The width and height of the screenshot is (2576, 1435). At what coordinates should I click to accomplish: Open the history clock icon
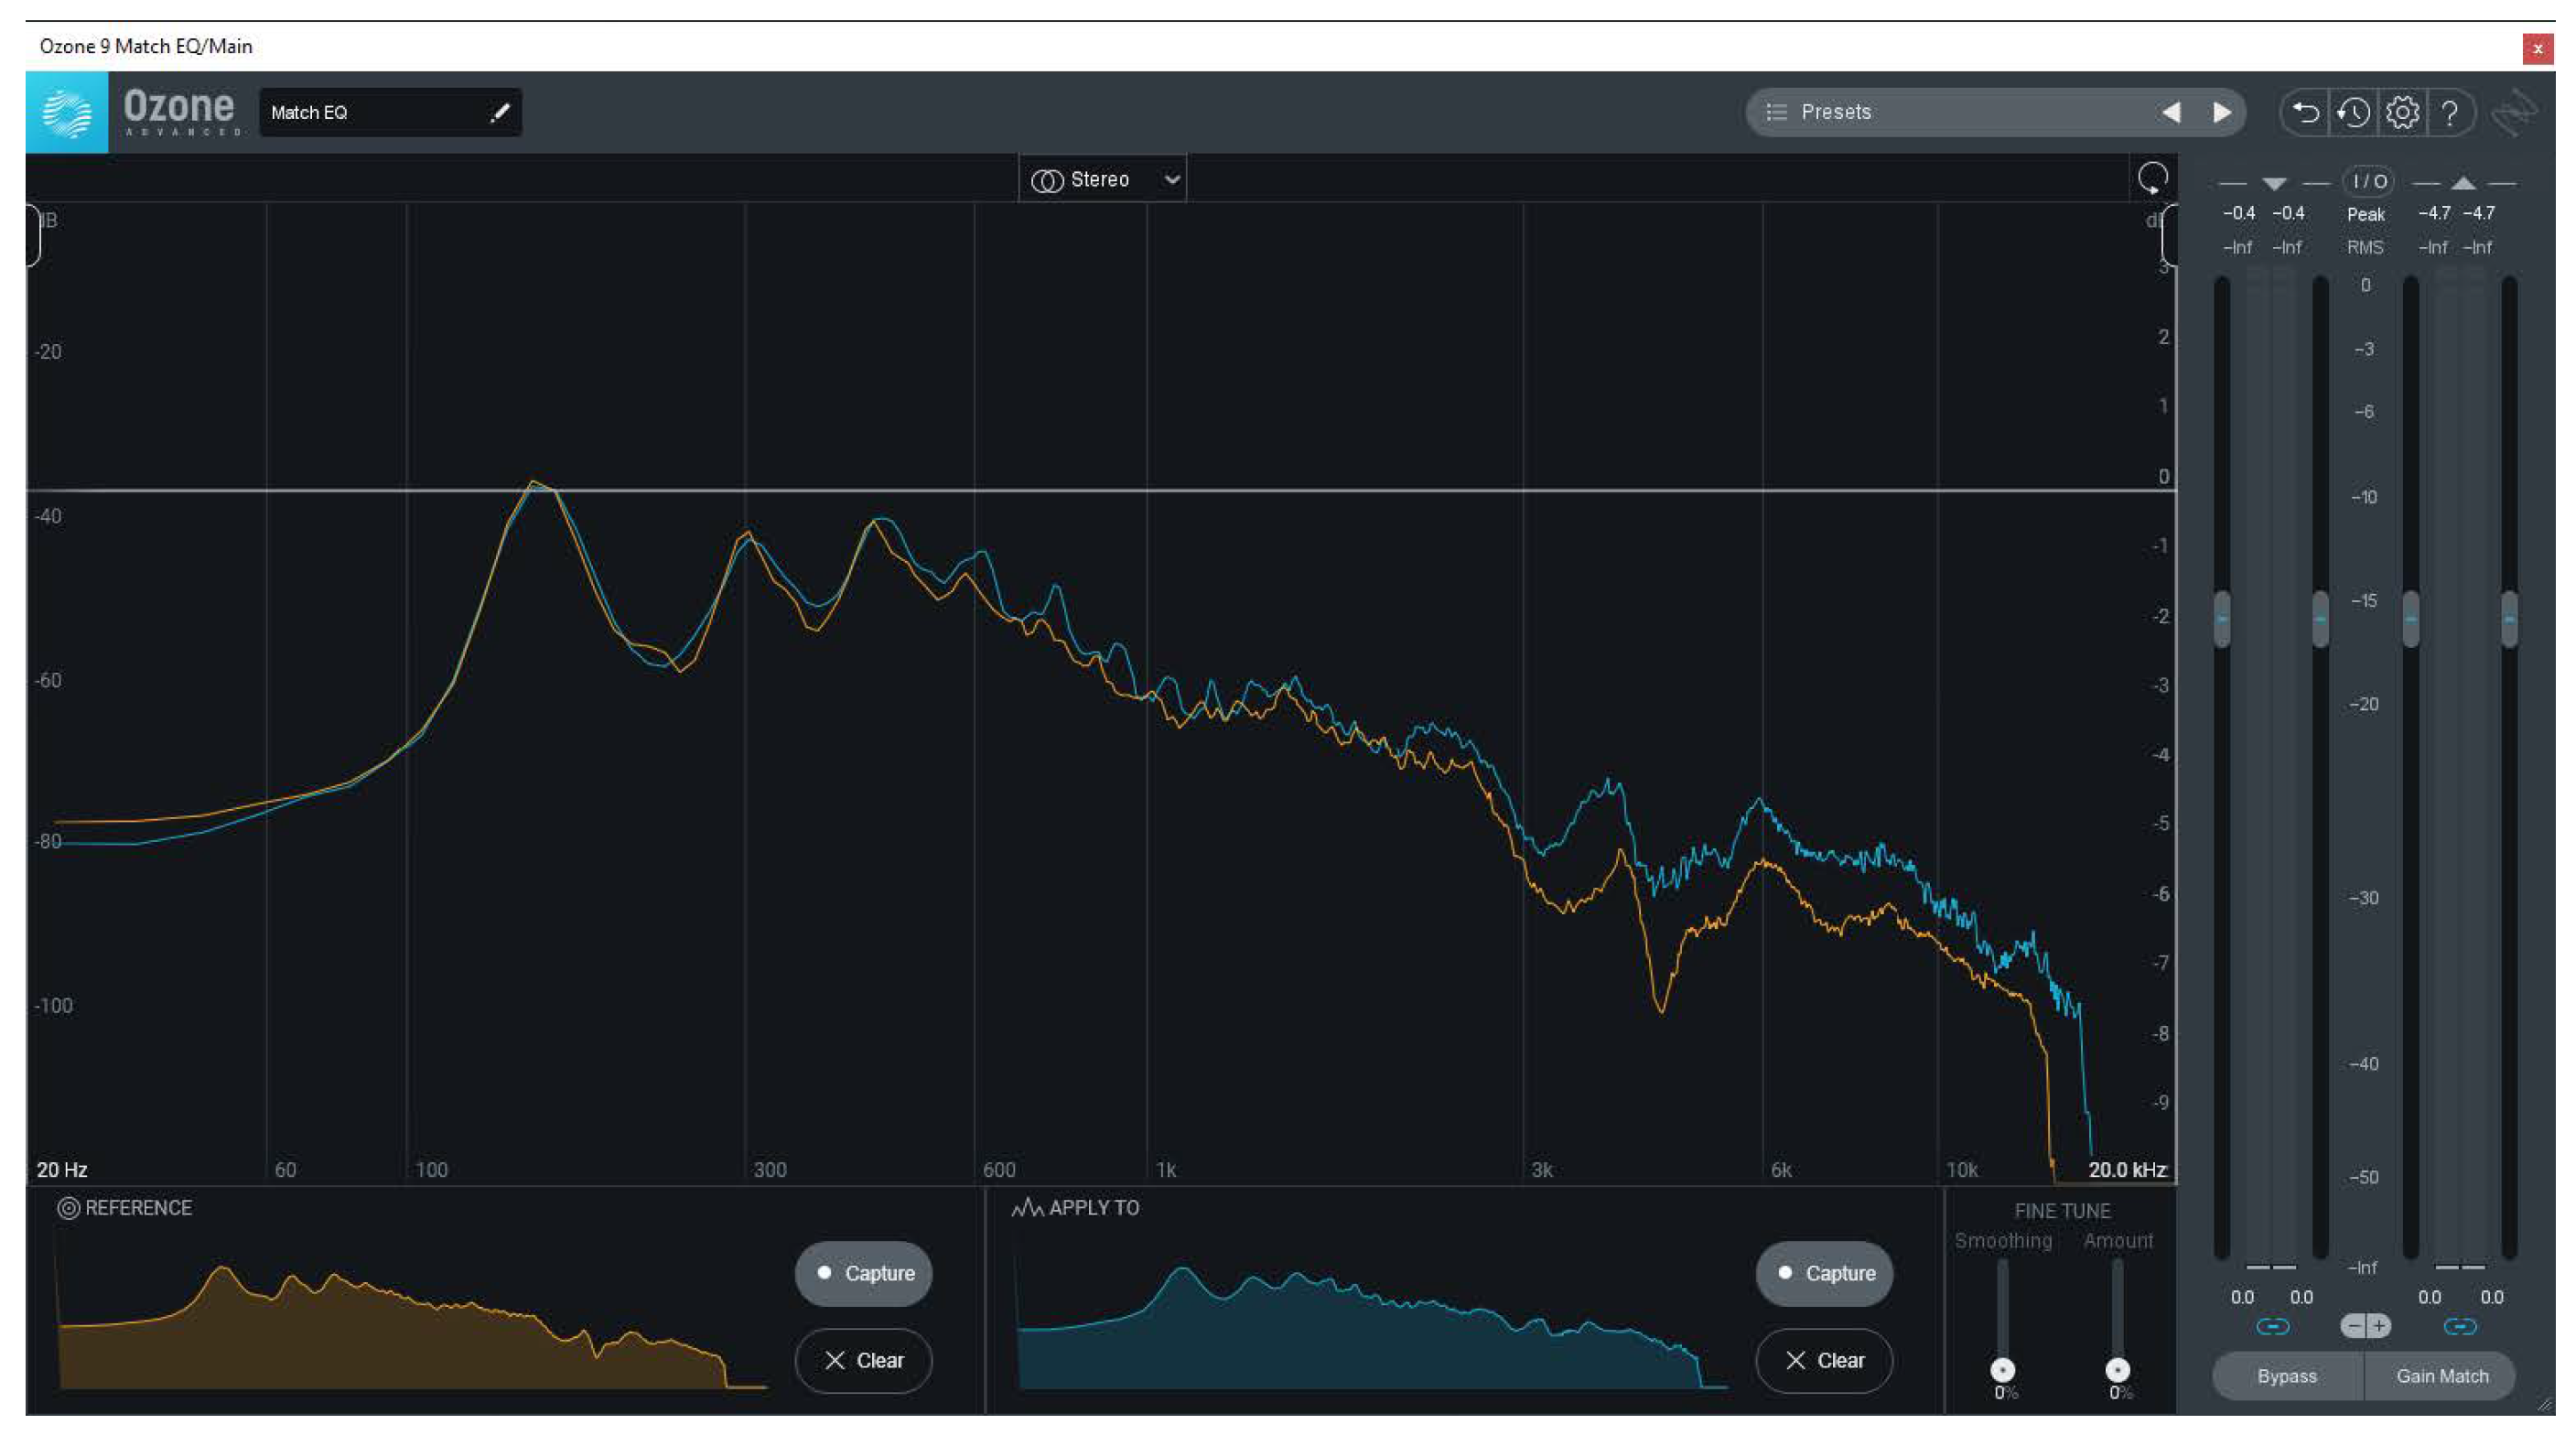[2354, 112]
